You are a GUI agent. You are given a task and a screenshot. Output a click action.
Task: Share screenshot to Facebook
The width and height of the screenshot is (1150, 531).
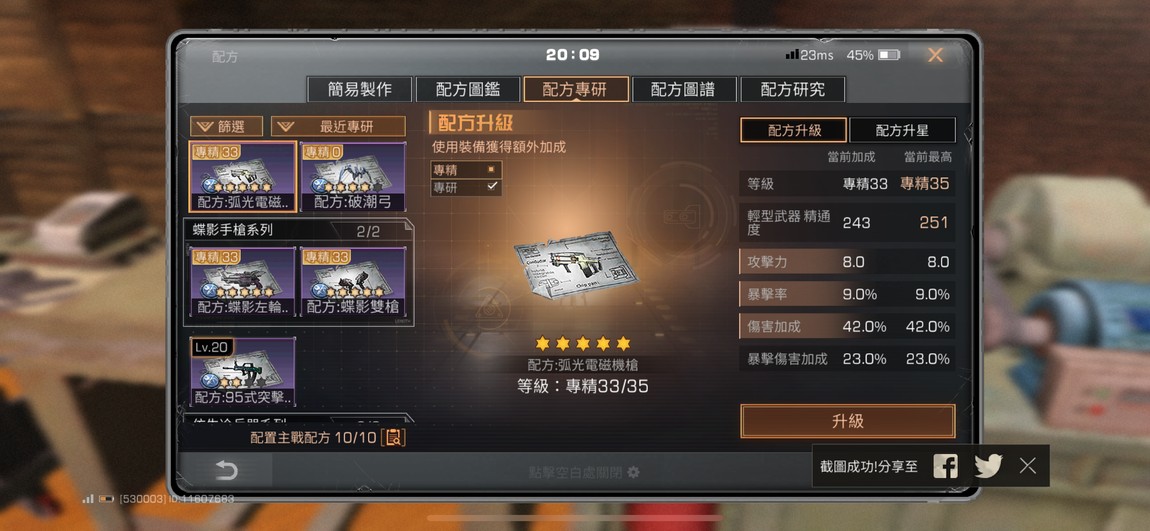tap(945, 466)
